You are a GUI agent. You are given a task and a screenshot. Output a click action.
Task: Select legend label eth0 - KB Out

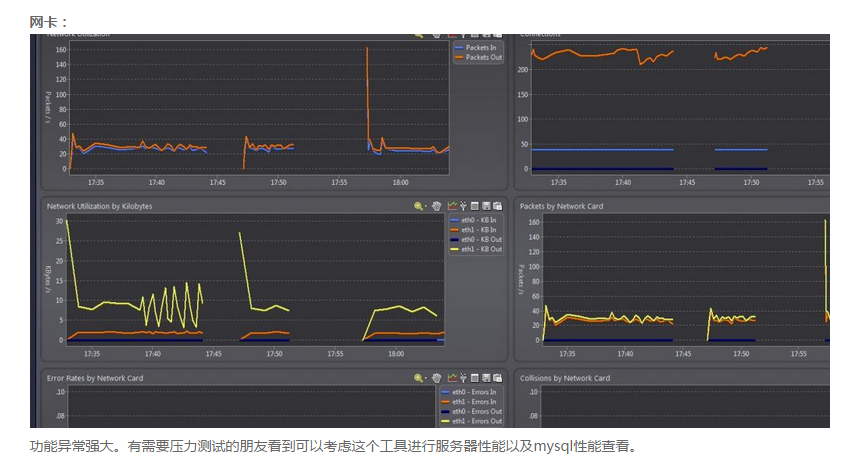pyautogui.click(x=481, y=240)
